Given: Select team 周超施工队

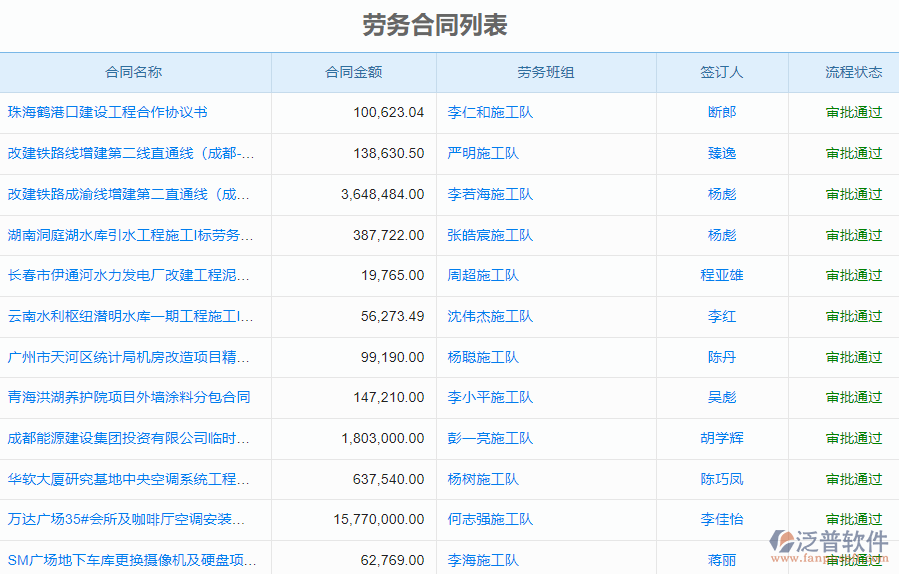Looking at the screenshot, I should [483, 275].
